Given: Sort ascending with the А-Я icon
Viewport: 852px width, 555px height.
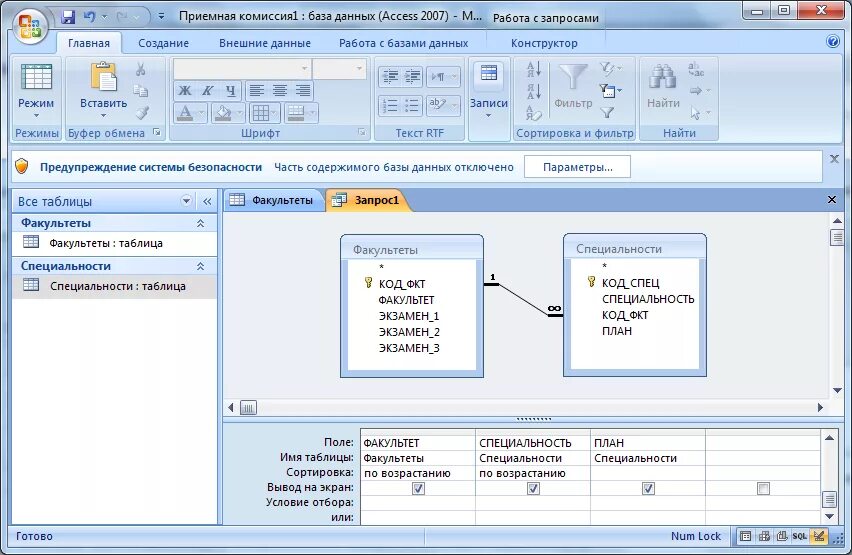Looking at the screenshot, I should [x=534, y=70].
